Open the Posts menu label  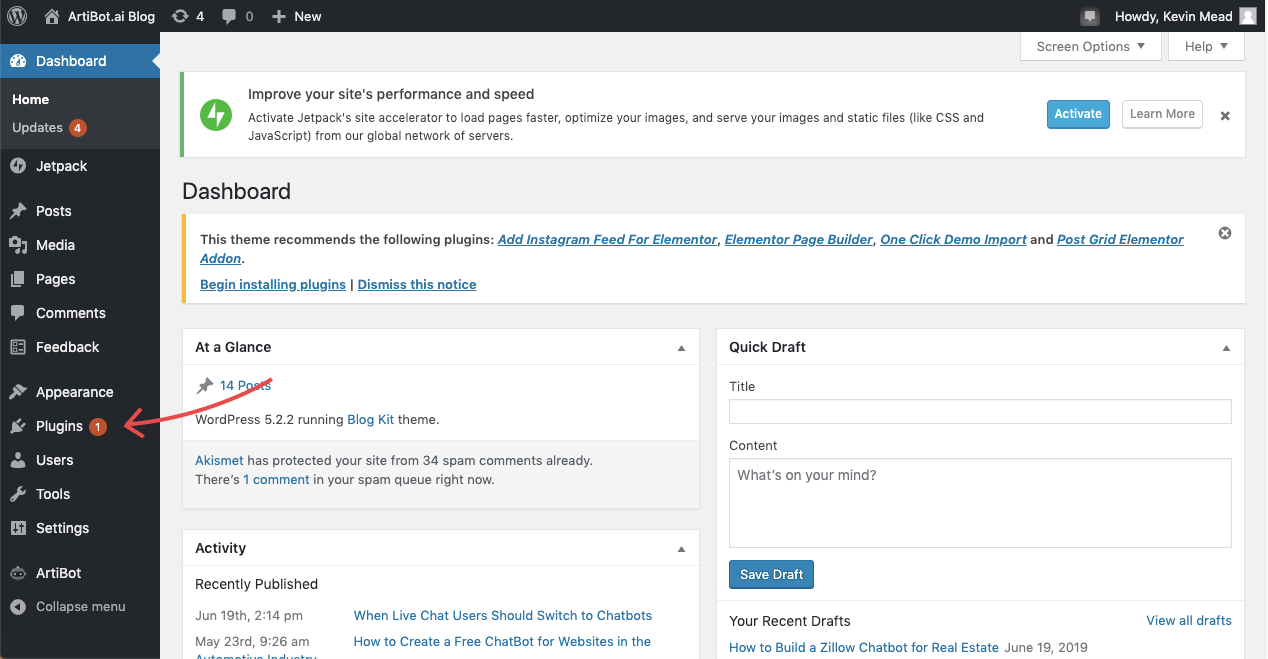tap(54, 211)
